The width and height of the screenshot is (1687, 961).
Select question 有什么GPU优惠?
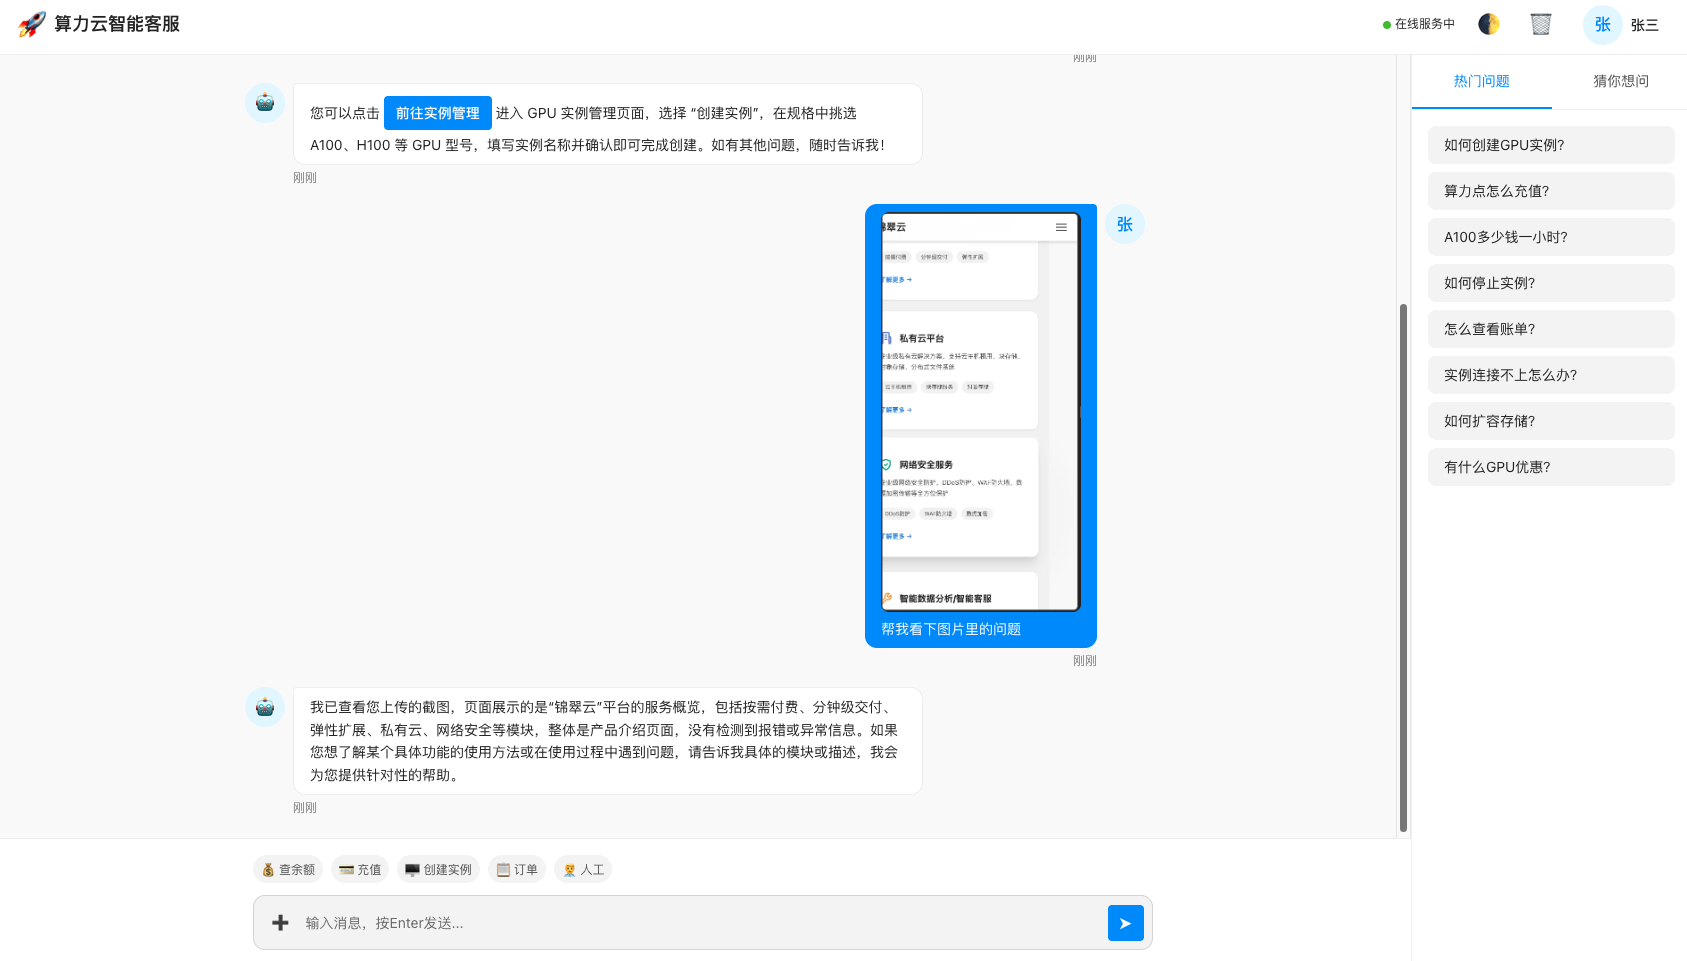click(x=1551, y=467)
